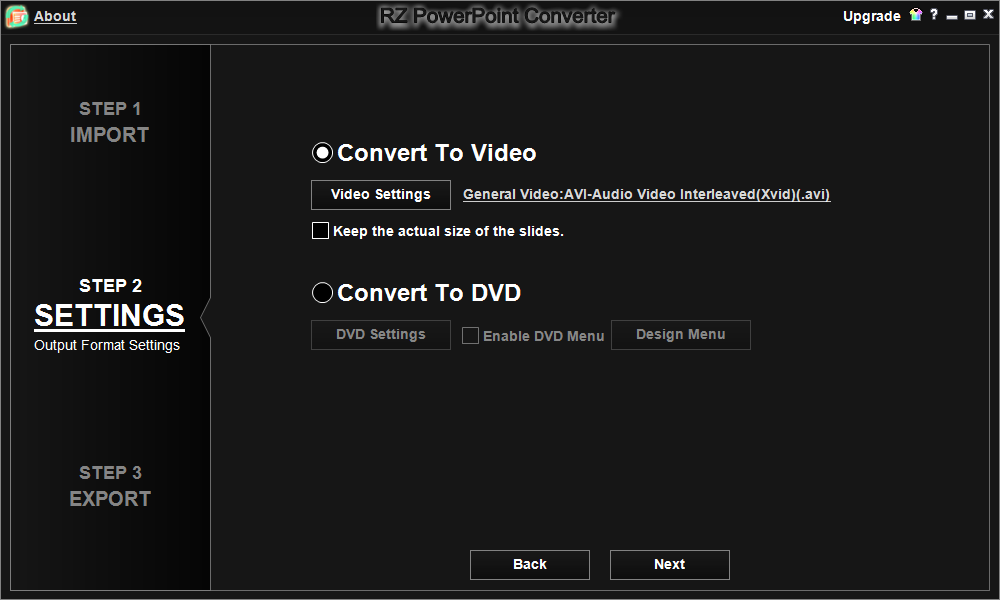Screen dimensions: 1000x600
Task: Click the Back button
Action: coord(529,564)
